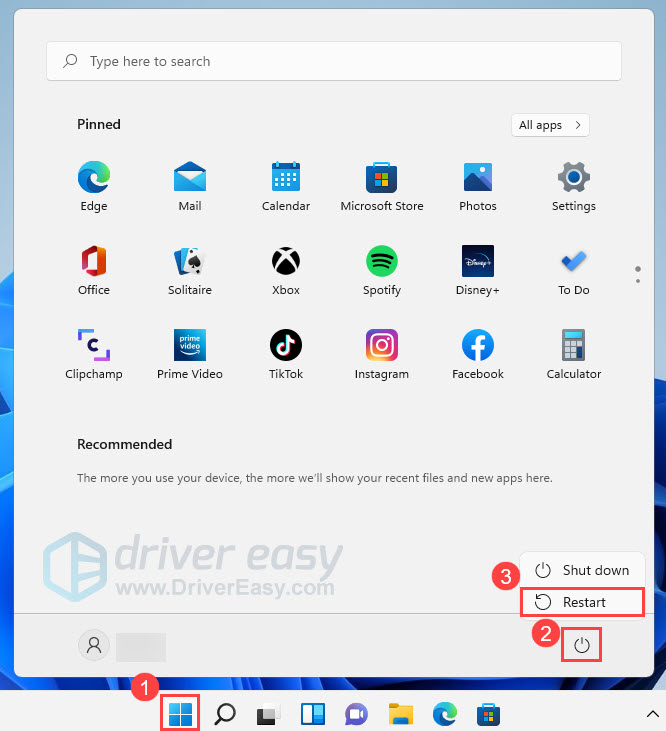Open File Explorer from the taskbar
Screen dimensions: 666x731
pos(401,713)
